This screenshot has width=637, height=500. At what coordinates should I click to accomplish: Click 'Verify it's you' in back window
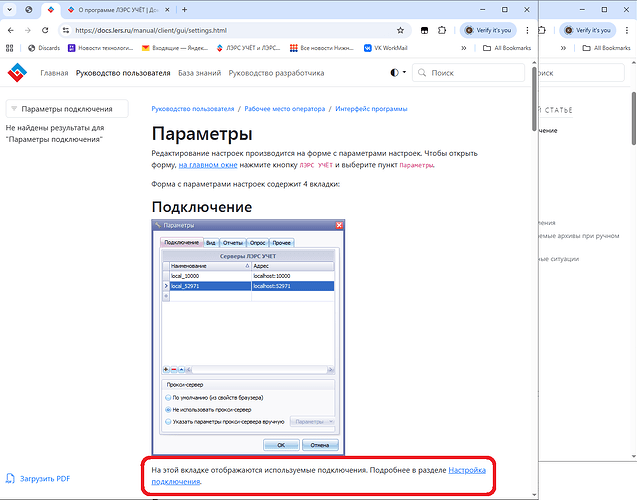coord(587,30)
